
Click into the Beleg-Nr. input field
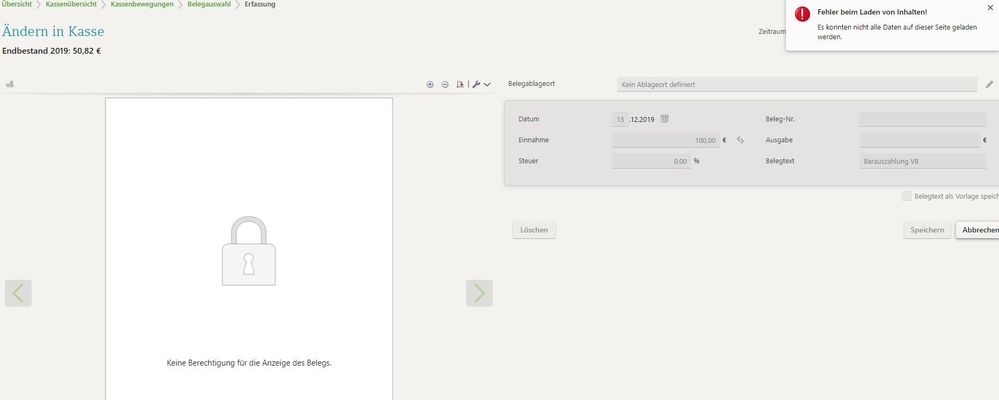(922, 119)
